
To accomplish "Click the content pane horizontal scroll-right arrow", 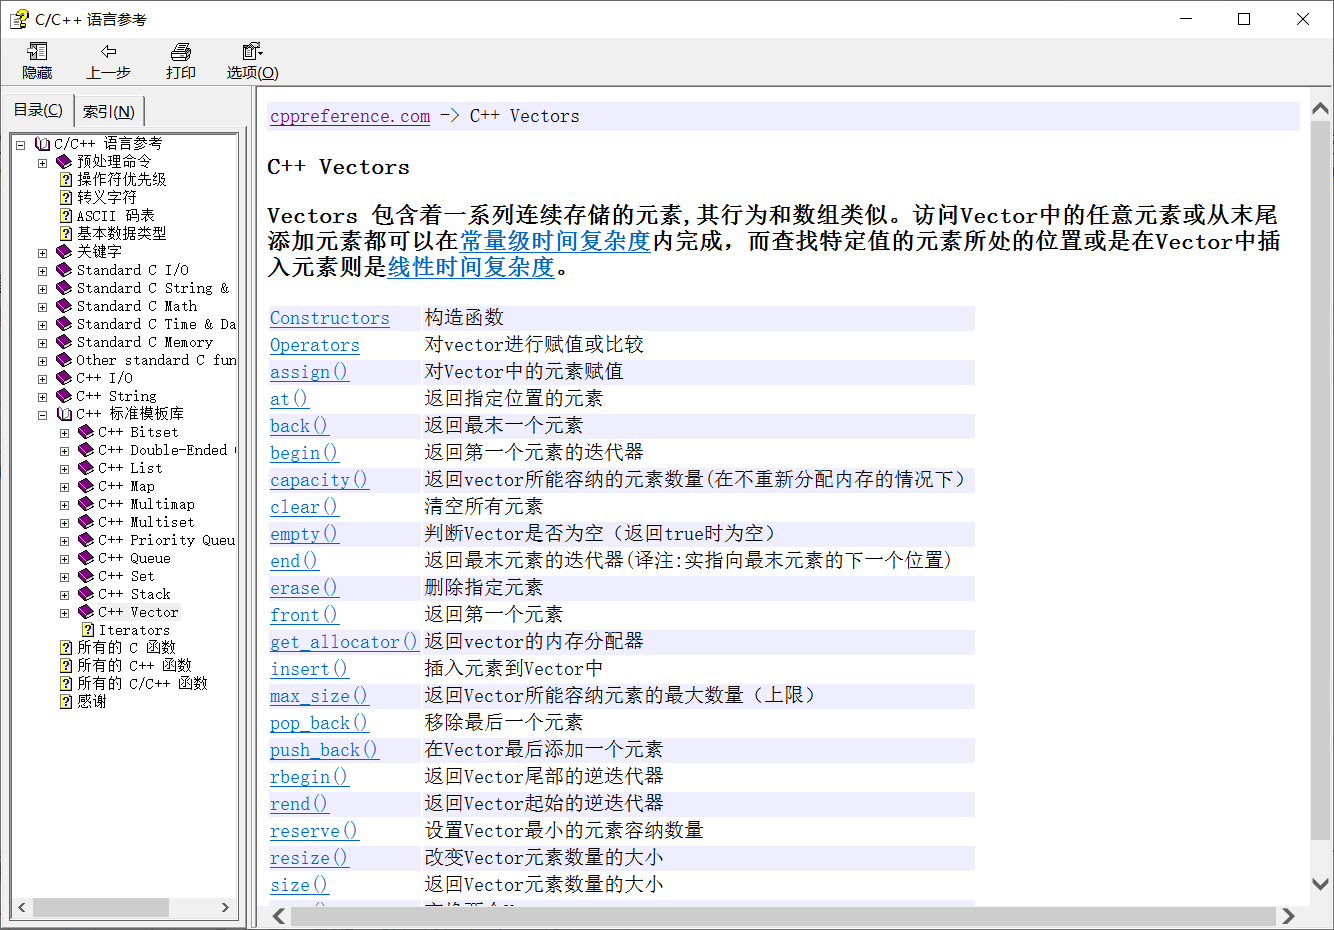I will (x=1288, y=916).
